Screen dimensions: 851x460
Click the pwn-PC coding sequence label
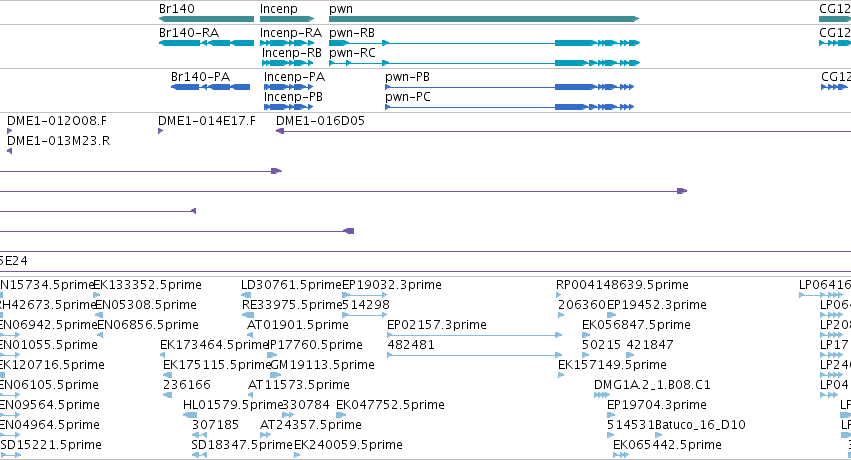[x=408, y=97]
